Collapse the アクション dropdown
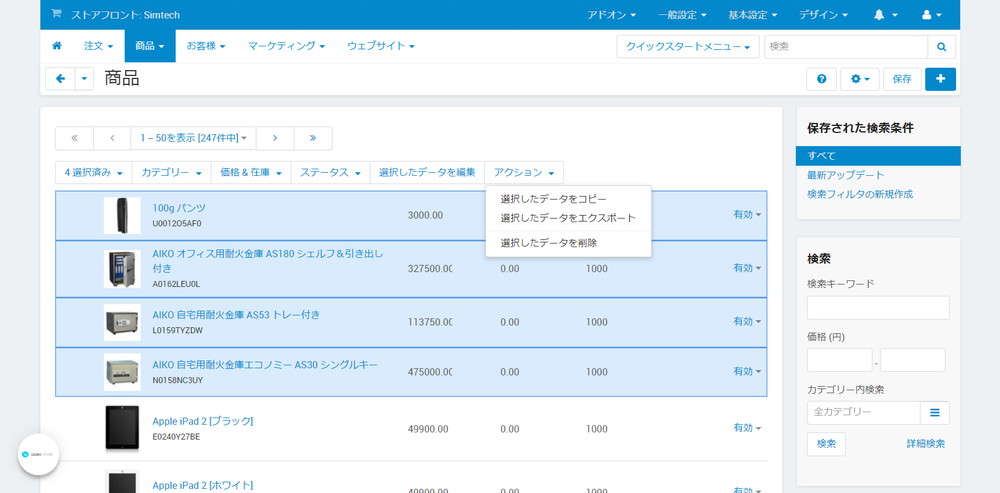 [524, 173]
